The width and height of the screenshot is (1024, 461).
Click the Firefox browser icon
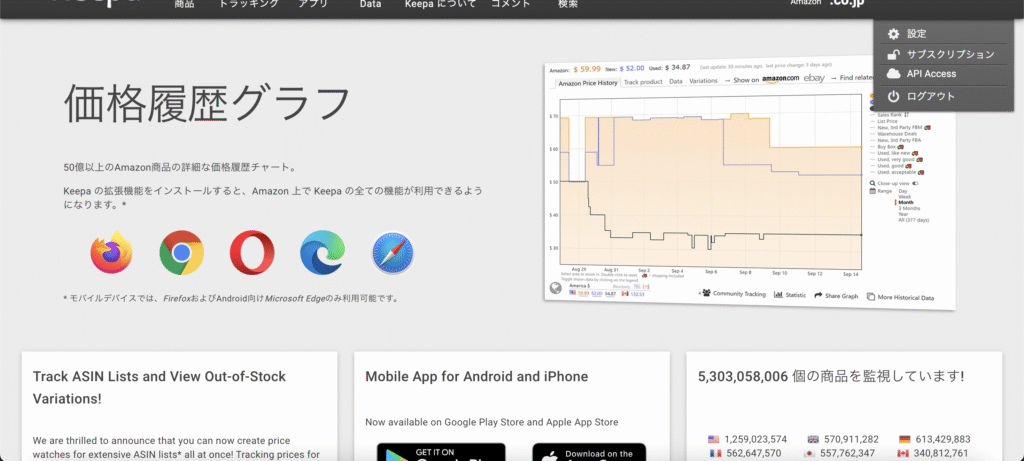(x=112, y=253)
